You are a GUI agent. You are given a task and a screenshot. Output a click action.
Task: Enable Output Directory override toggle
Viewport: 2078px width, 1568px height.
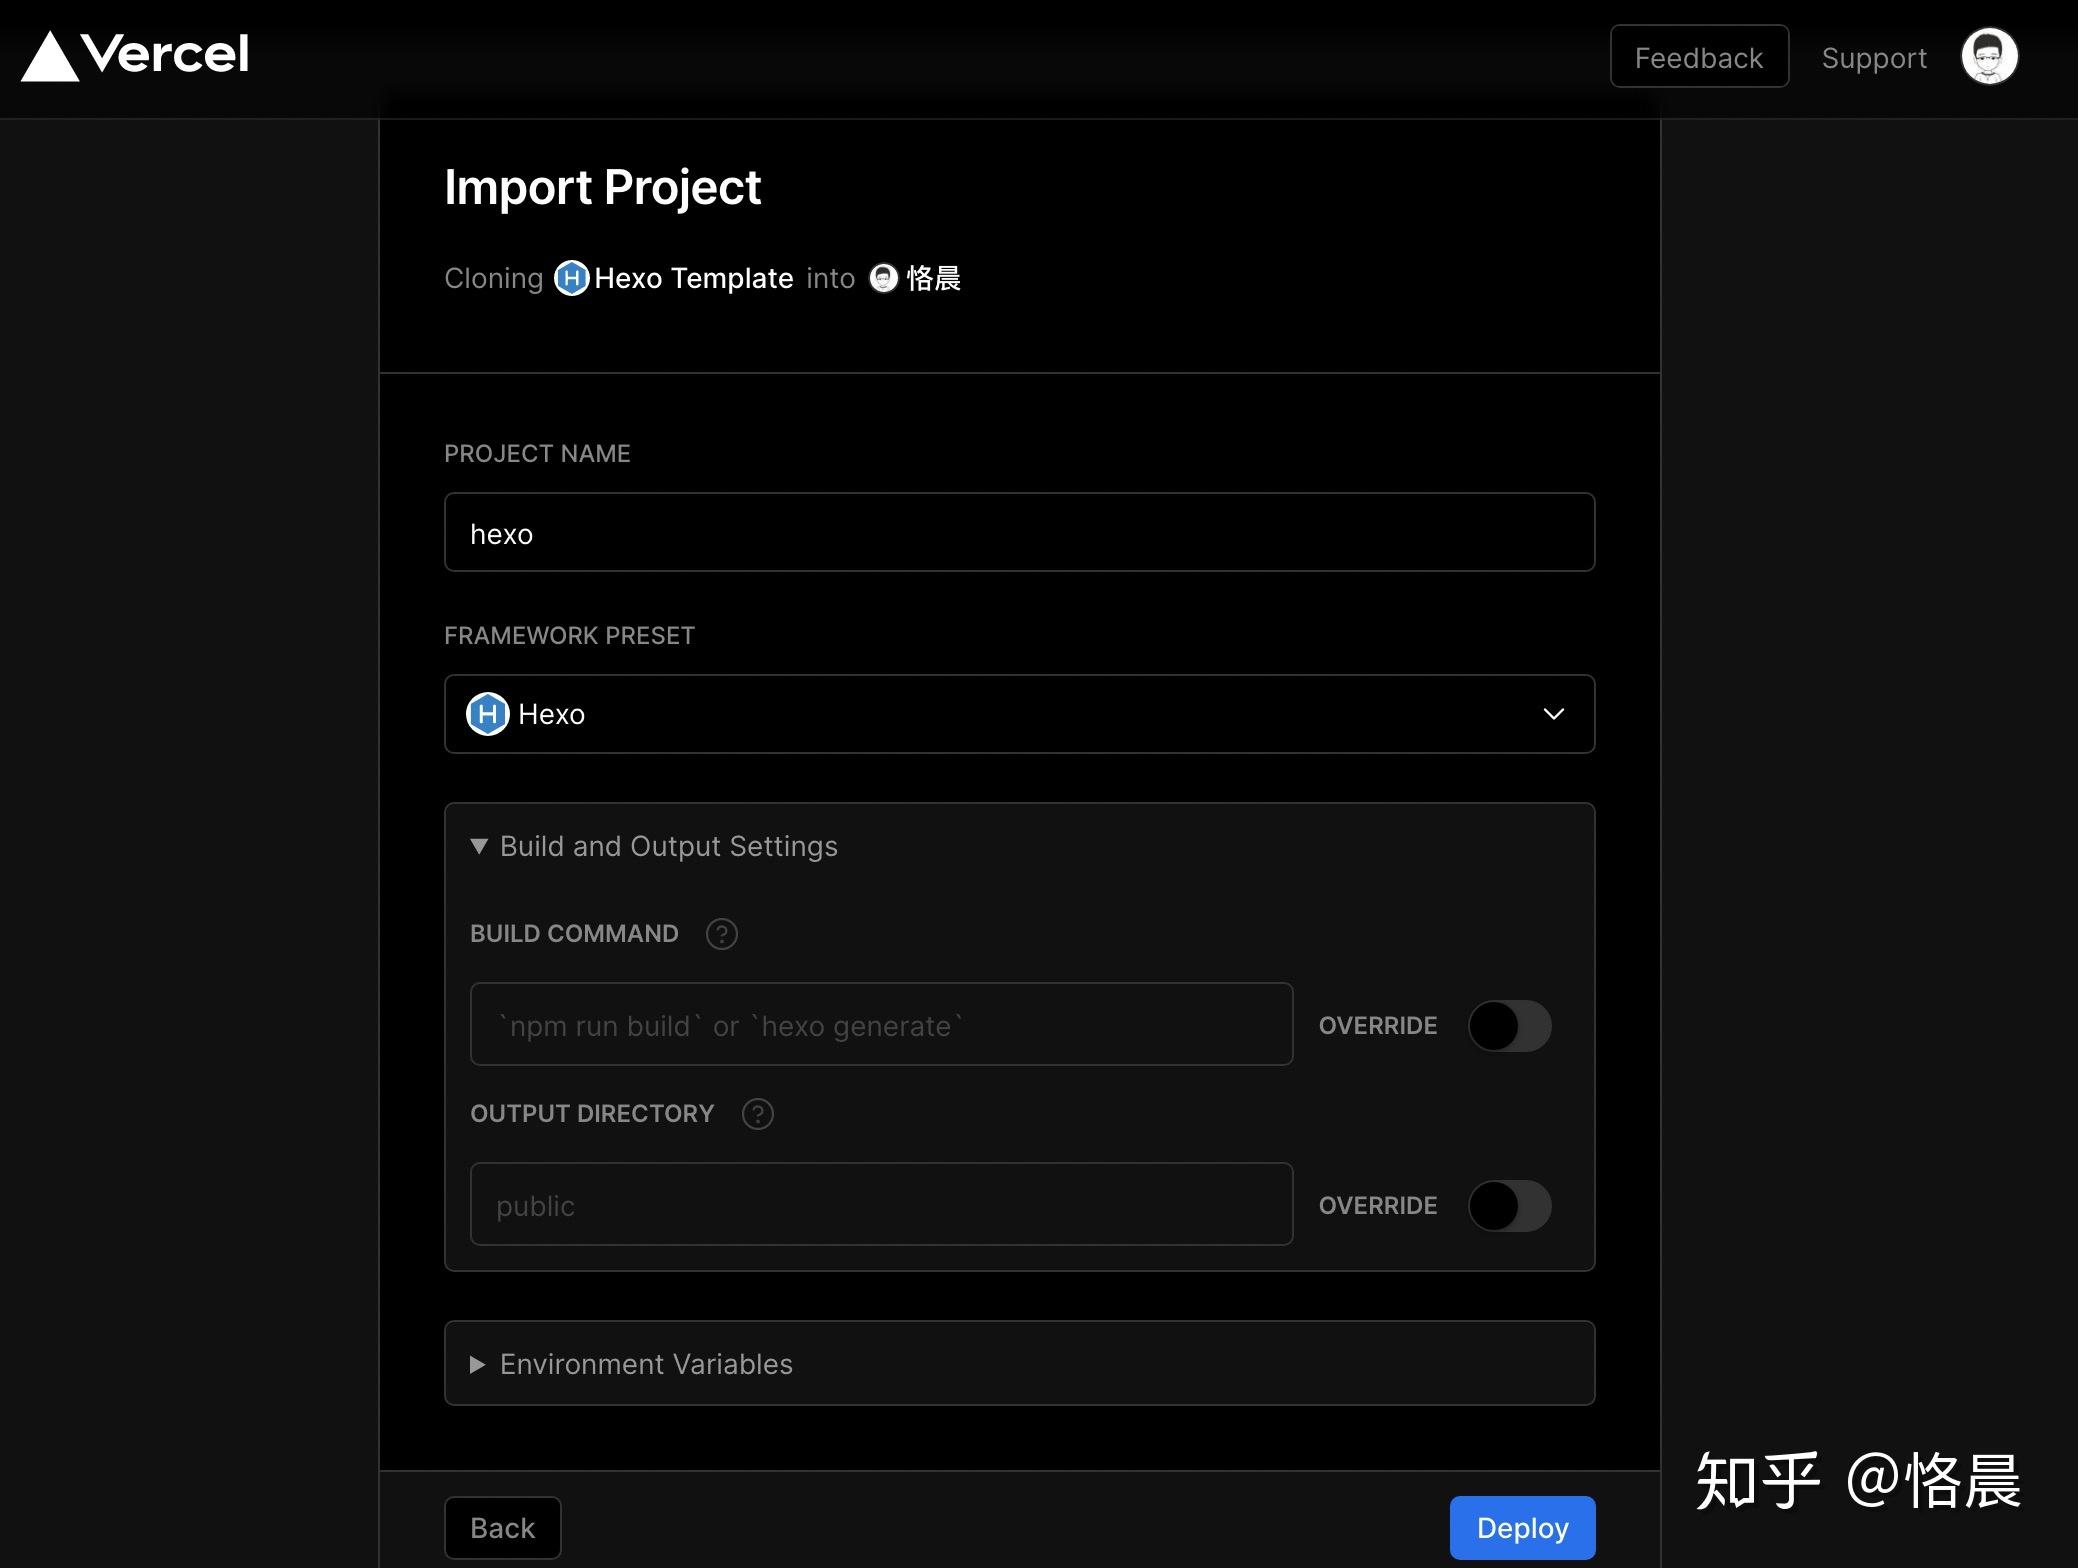(1508, 1206)
